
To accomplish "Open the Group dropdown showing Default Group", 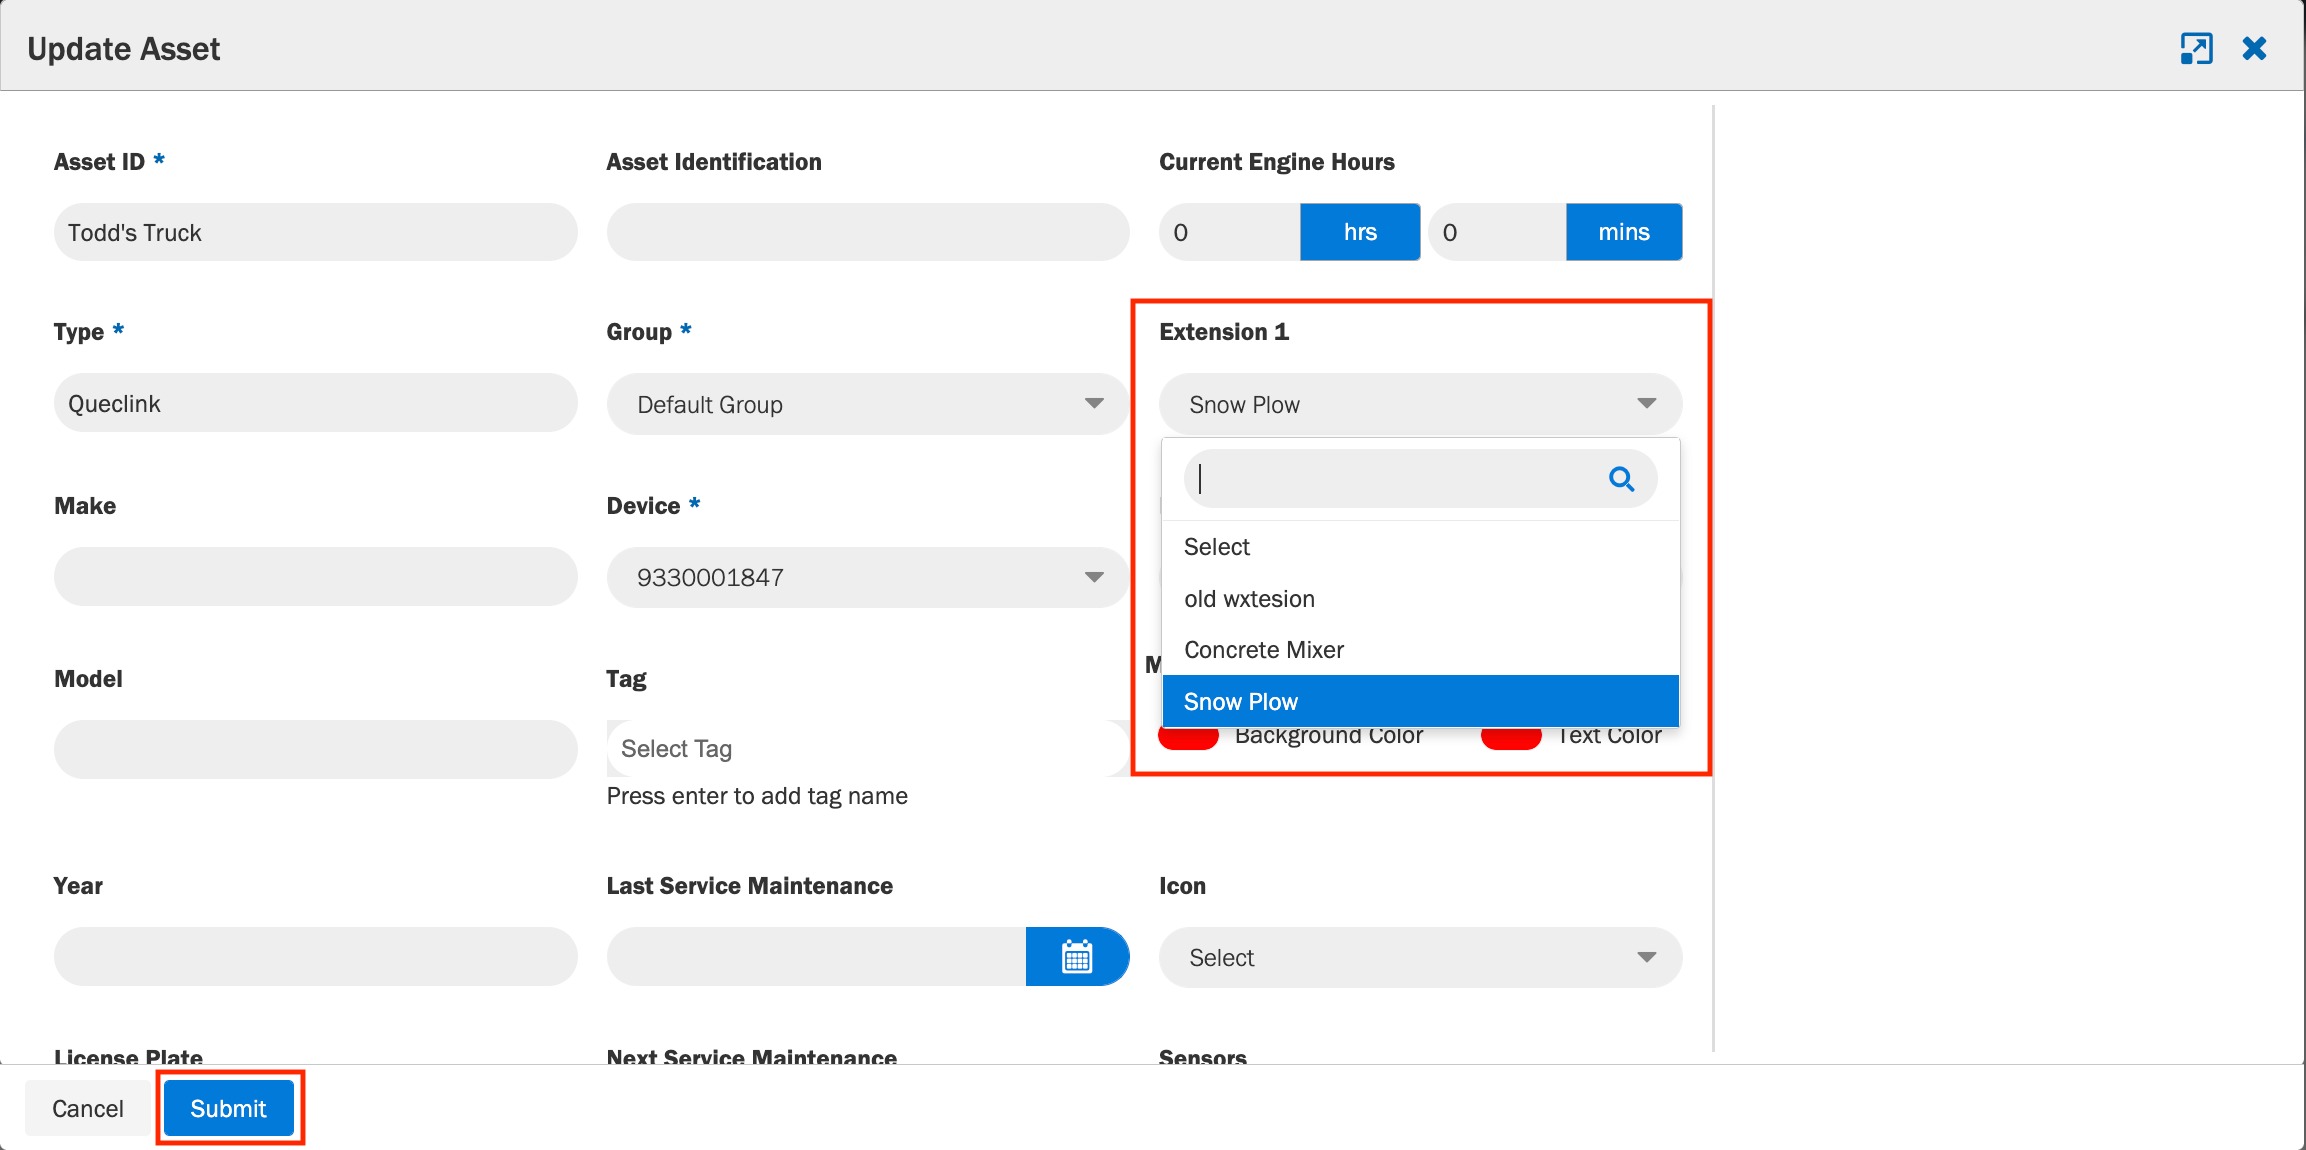I will (868, 404).
